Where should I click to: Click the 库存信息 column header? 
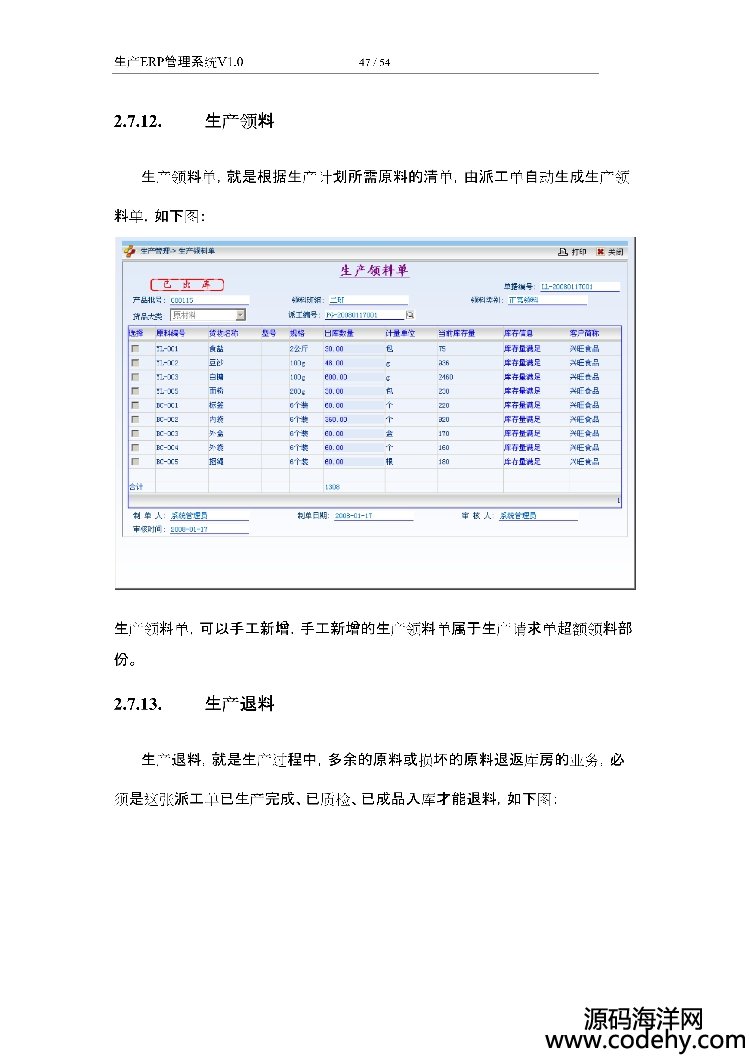(519, 333)
